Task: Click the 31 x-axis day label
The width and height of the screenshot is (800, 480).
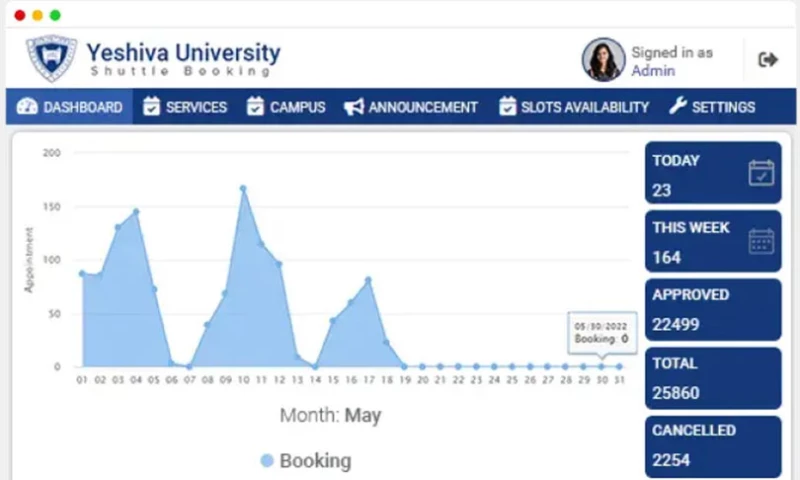Action: pos(619,380)
